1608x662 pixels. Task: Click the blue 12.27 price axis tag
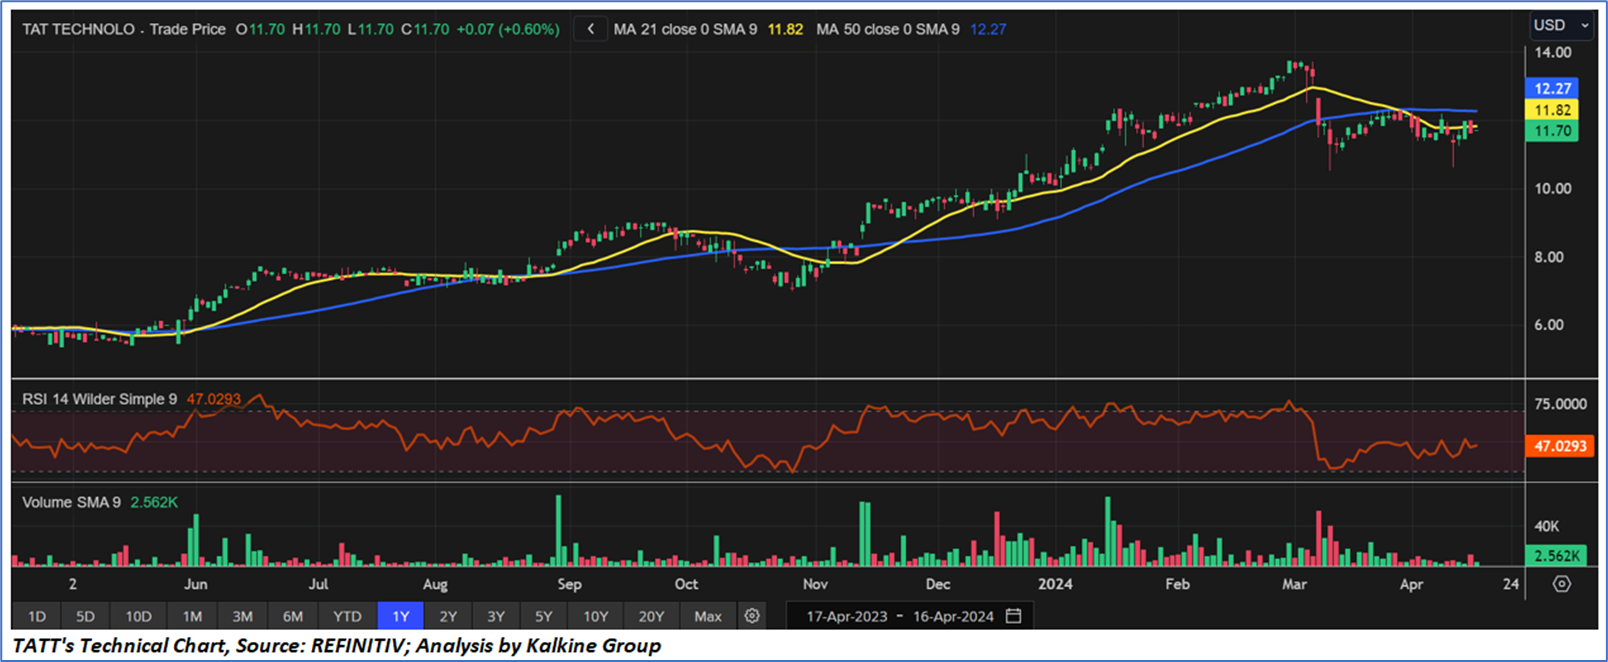1552,89
